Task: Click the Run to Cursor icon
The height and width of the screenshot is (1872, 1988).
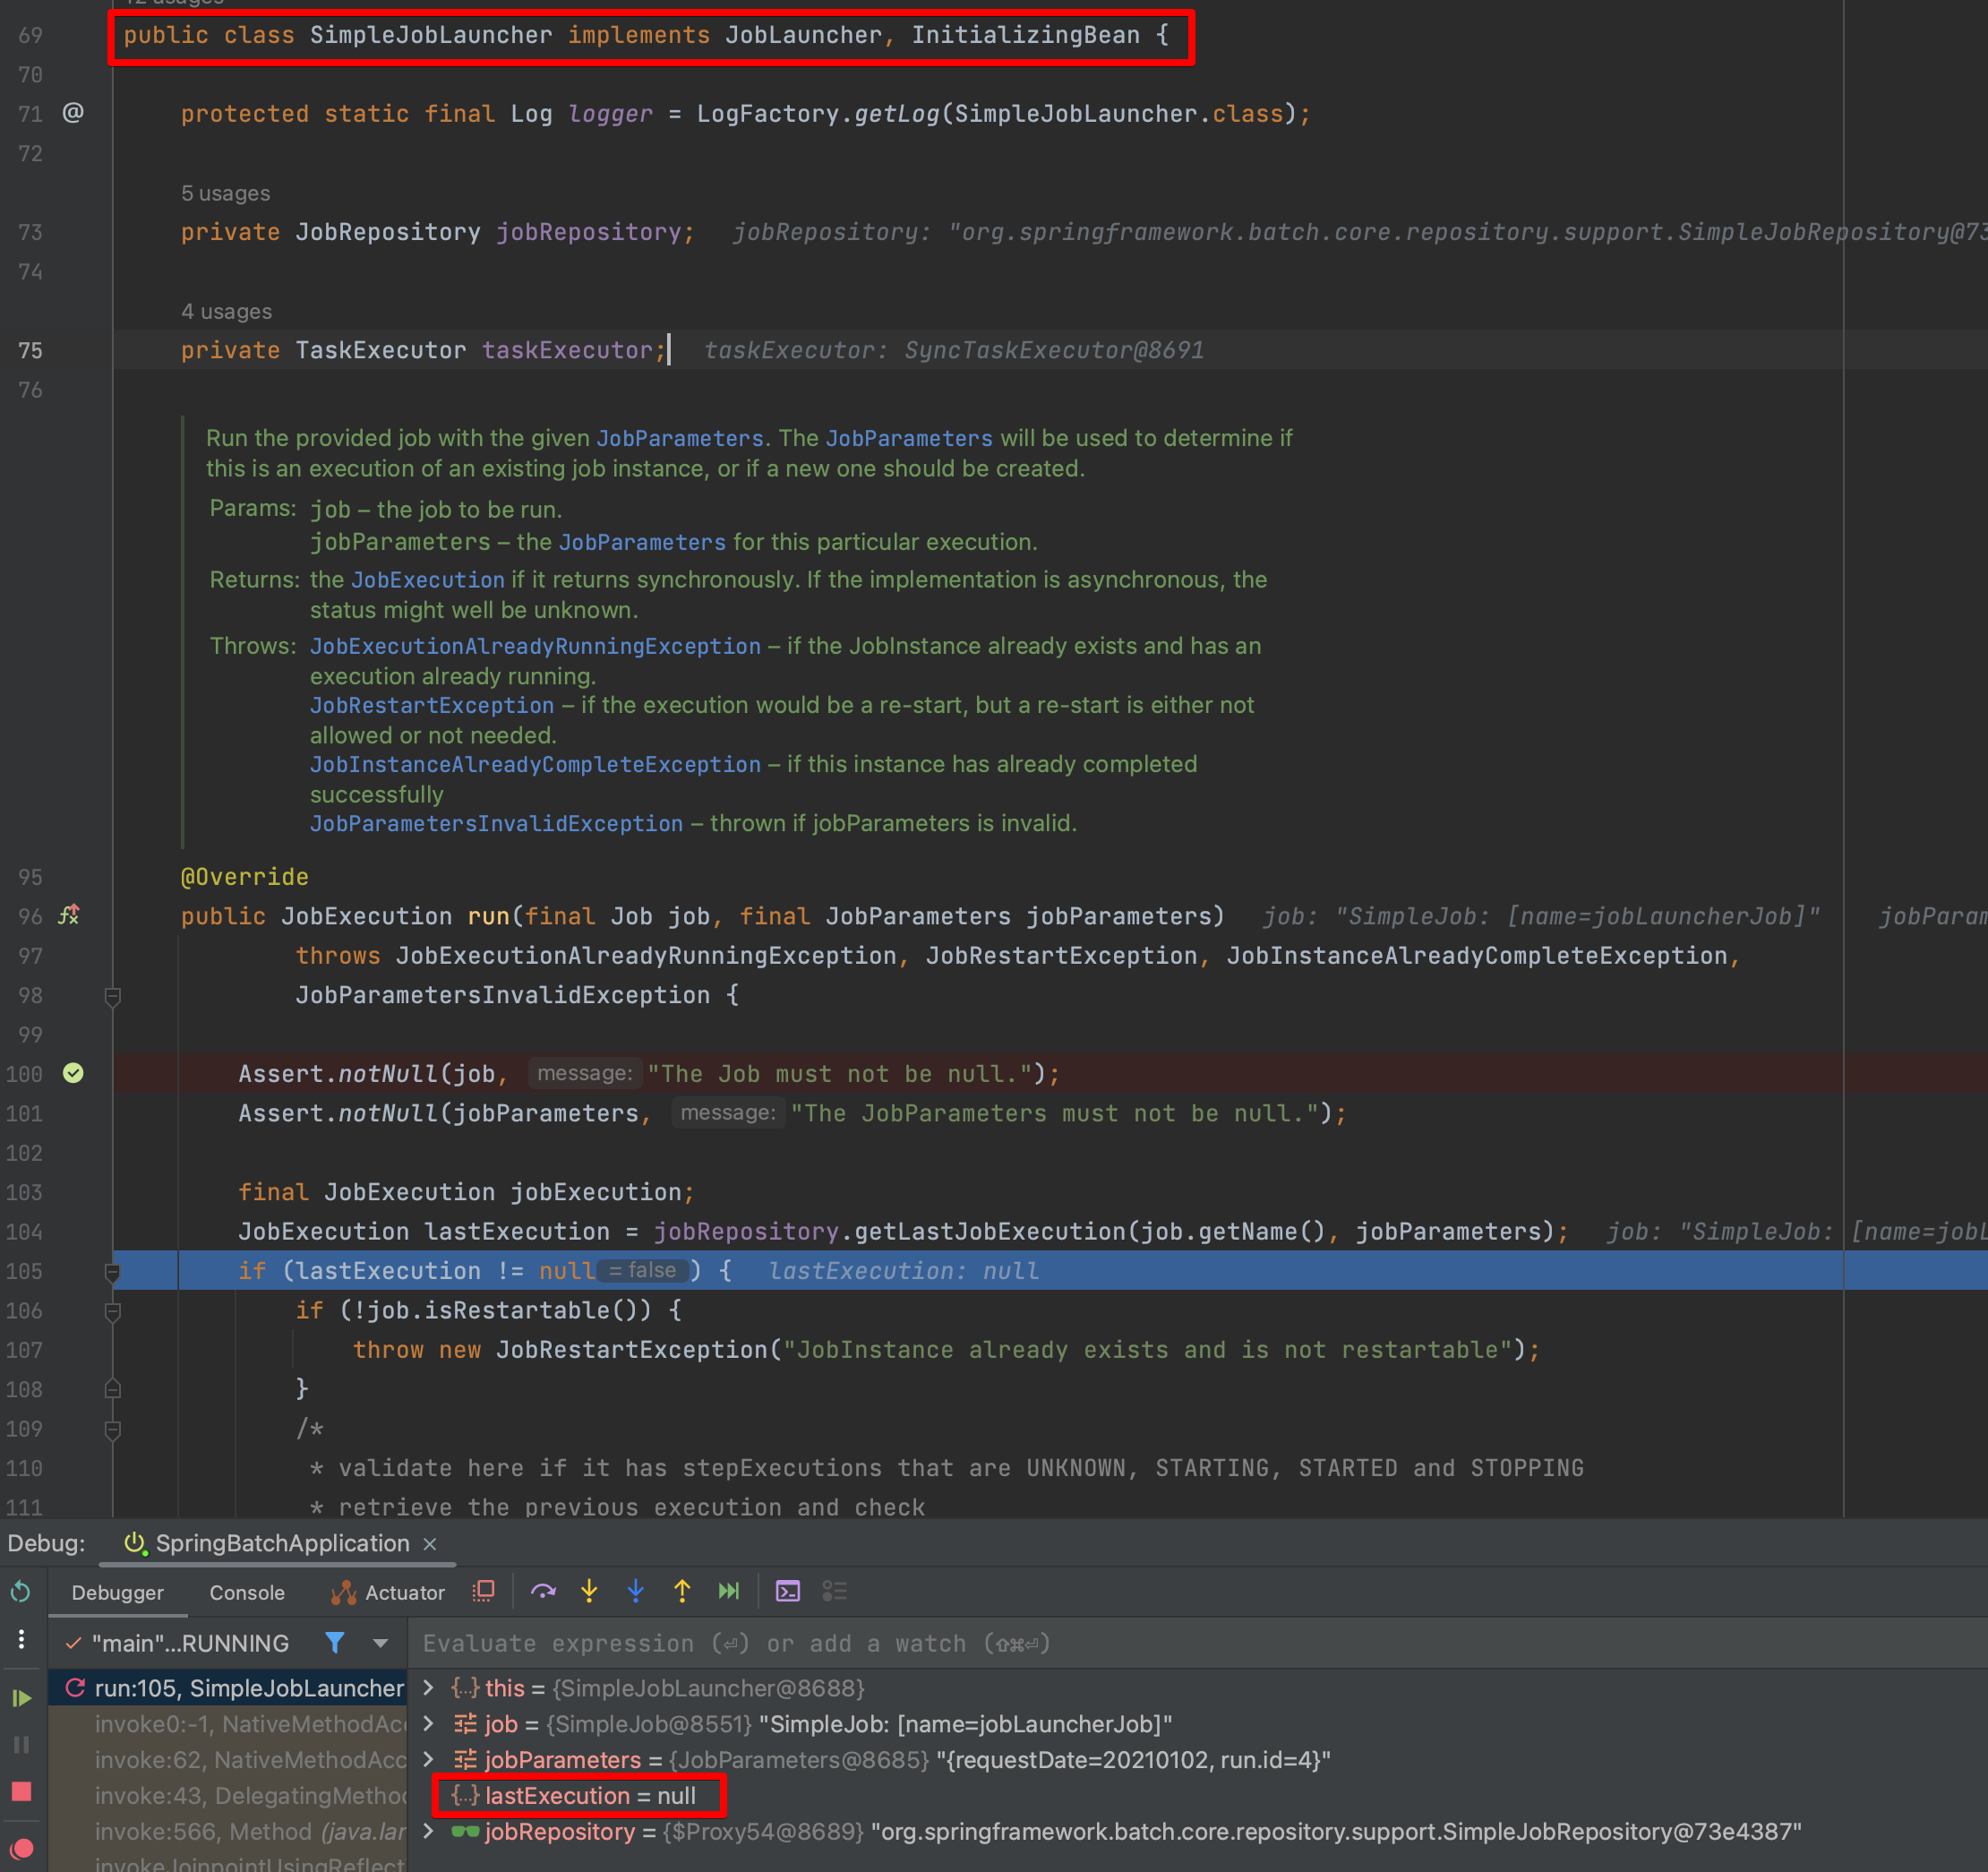Action: [729, 1592]
